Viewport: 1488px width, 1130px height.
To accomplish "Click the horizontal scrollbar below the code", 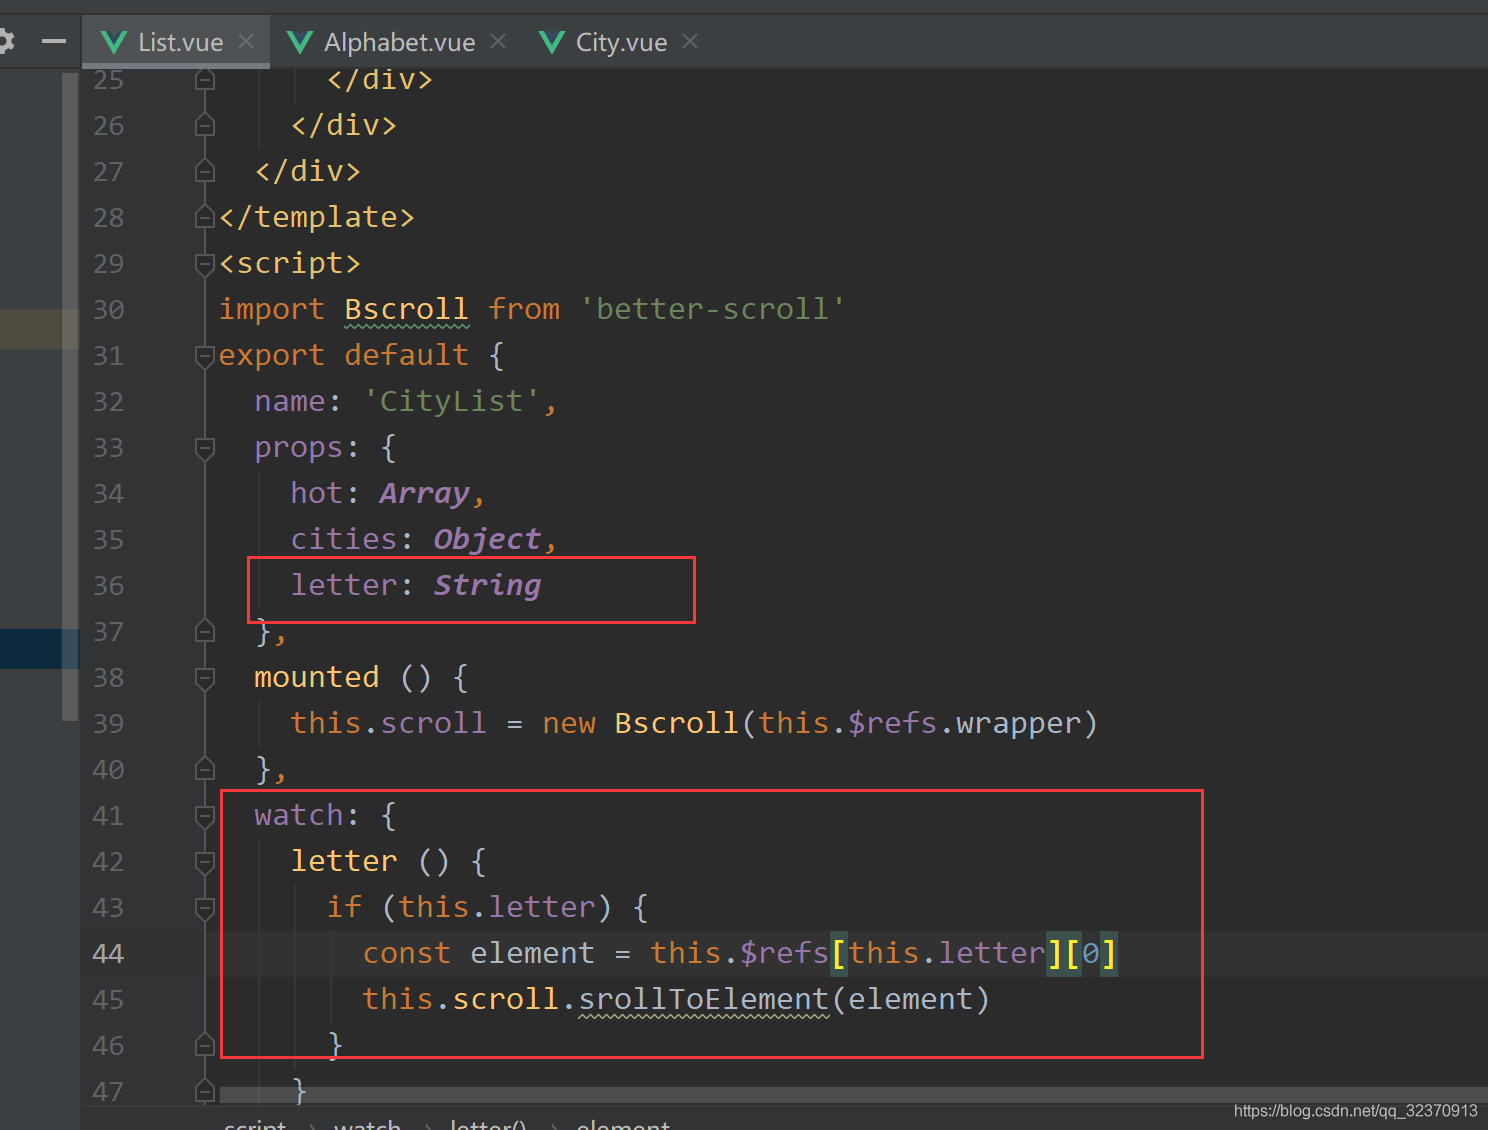I will coord(853,1094).
